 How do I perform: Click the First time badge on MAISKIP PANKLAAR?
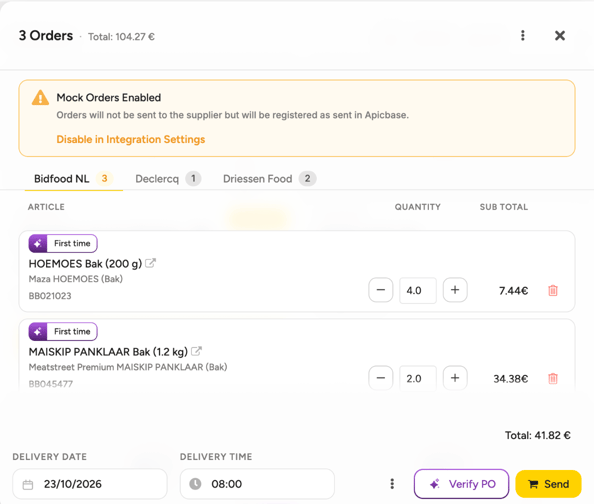(63, 332)
